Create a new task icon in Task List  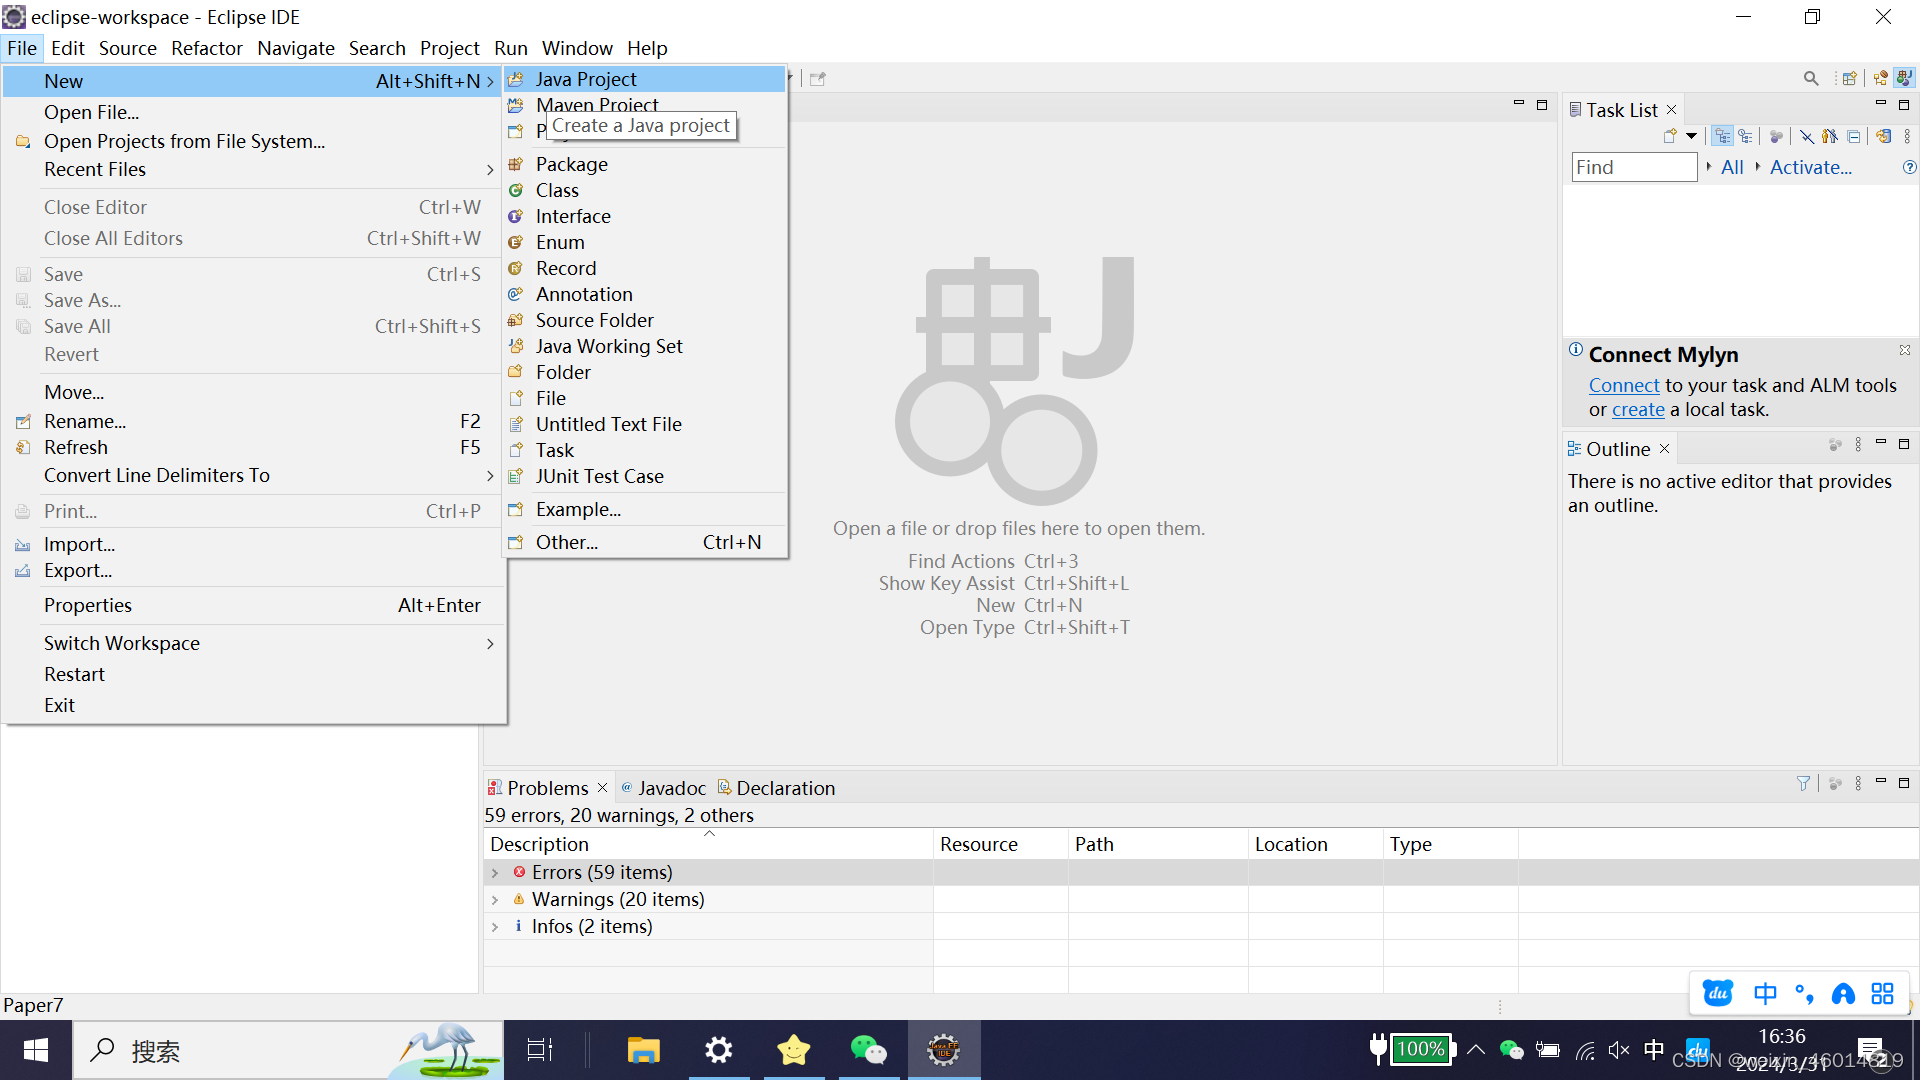[1670, 136]
